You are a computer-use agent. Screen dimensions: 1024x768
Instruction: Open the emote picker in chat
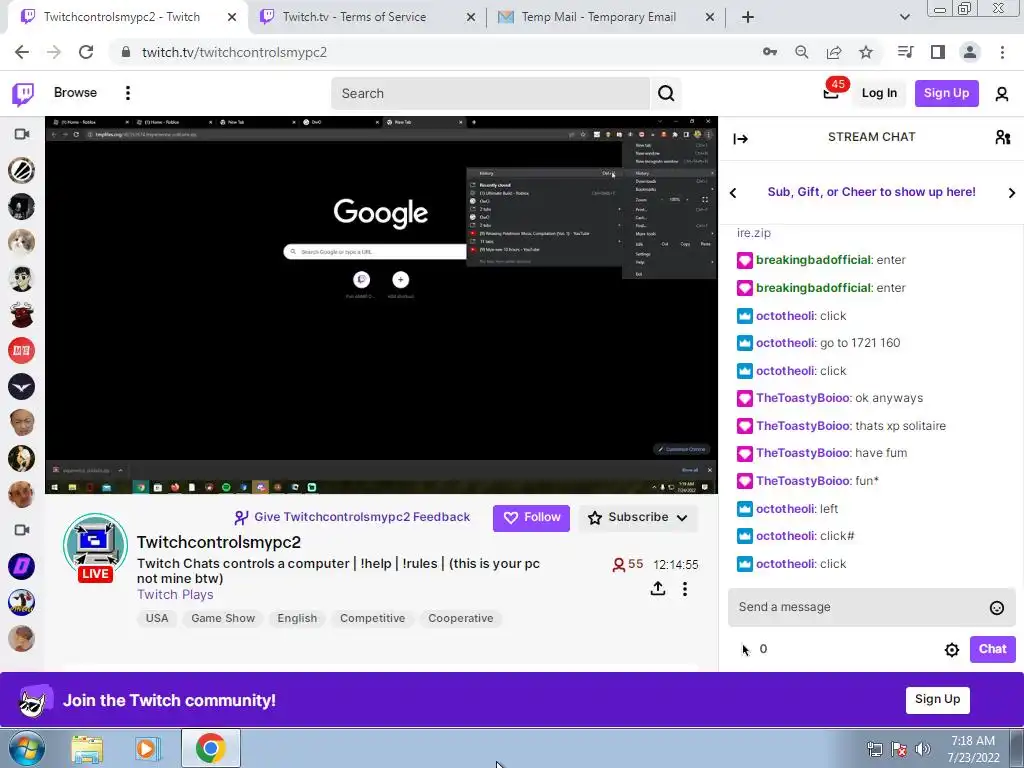point(997,608)
